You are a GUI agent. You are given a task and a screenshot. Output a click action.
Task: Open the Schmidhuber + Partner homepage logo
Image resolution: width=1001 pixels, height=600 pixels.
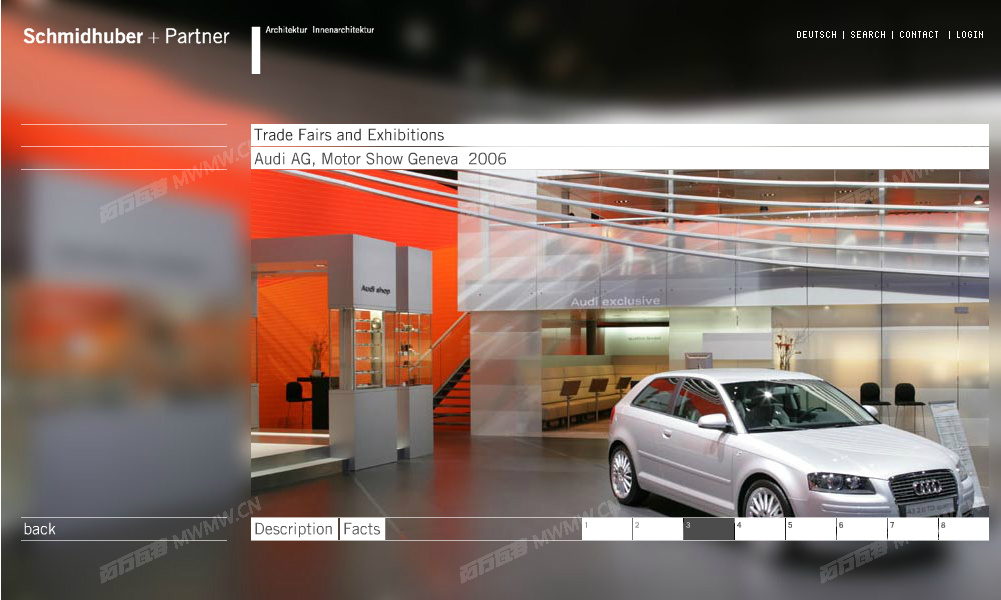tap(126, 36)
